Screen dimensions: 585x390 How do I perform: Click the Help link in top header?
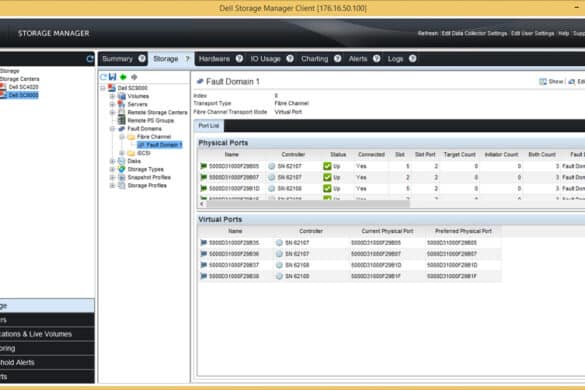click(563, 33)
